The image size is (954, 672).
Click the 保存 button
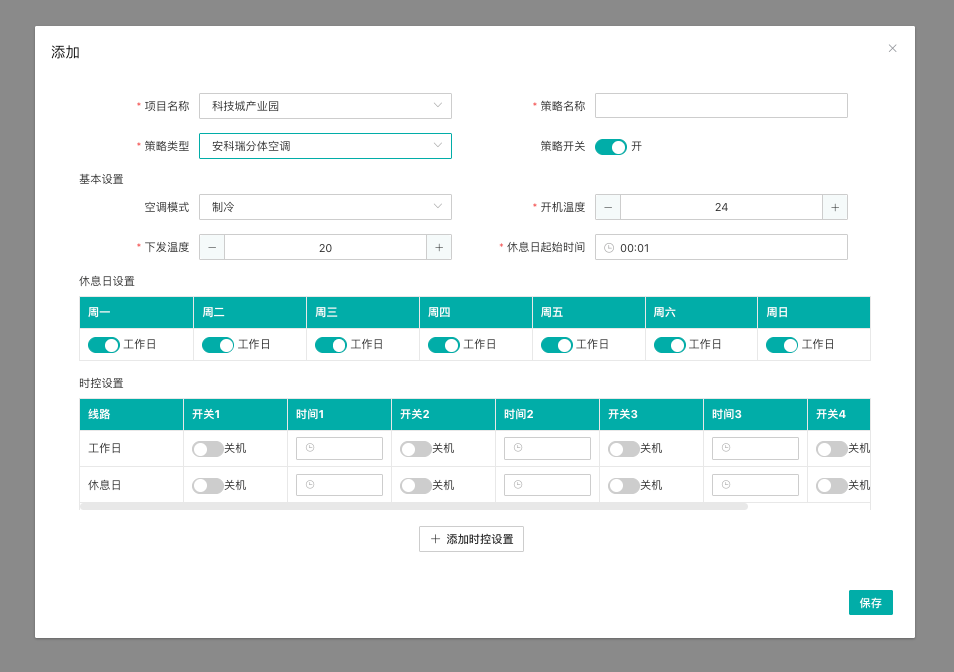[x=871, y=603]
